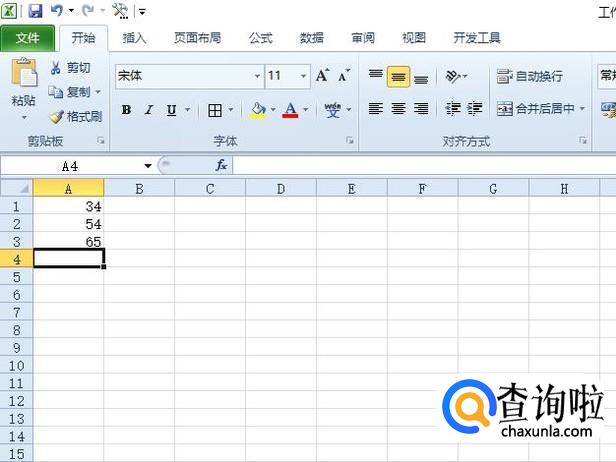The height and width of the screenshot is (462, 616).
Task: Toggle Bold formatting
Action: pyautogui.click(x=126, y=110)
